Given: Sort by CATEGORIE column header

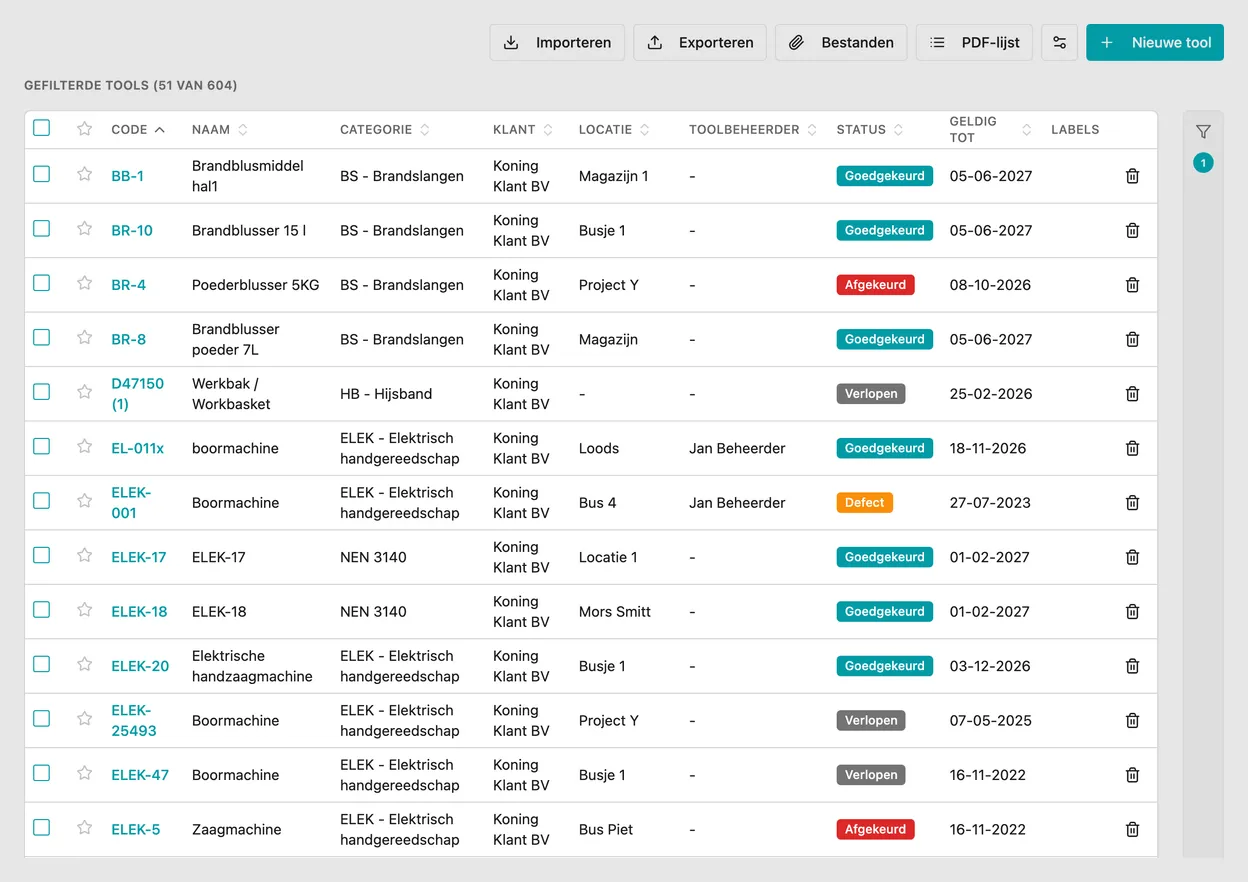Looking at the screenshot, I should (x=385, y=130).
